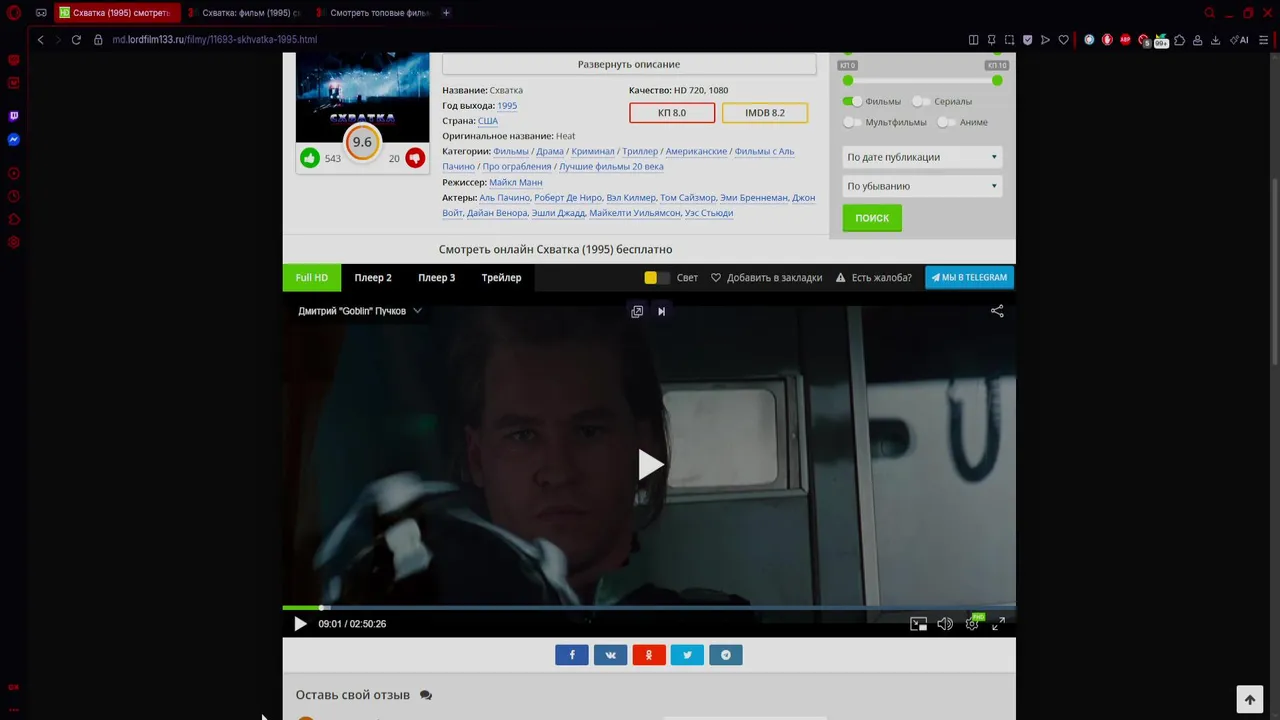Toggle the Мультфильмы filter switch
Screen dimensions: 1280x720
click(852, 122)
